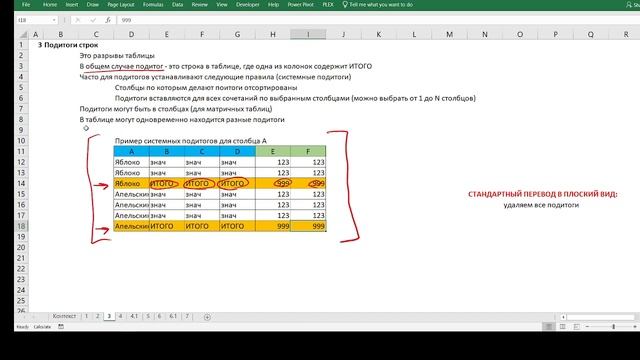
Task: Open the File tab
Action: [26, 4]
